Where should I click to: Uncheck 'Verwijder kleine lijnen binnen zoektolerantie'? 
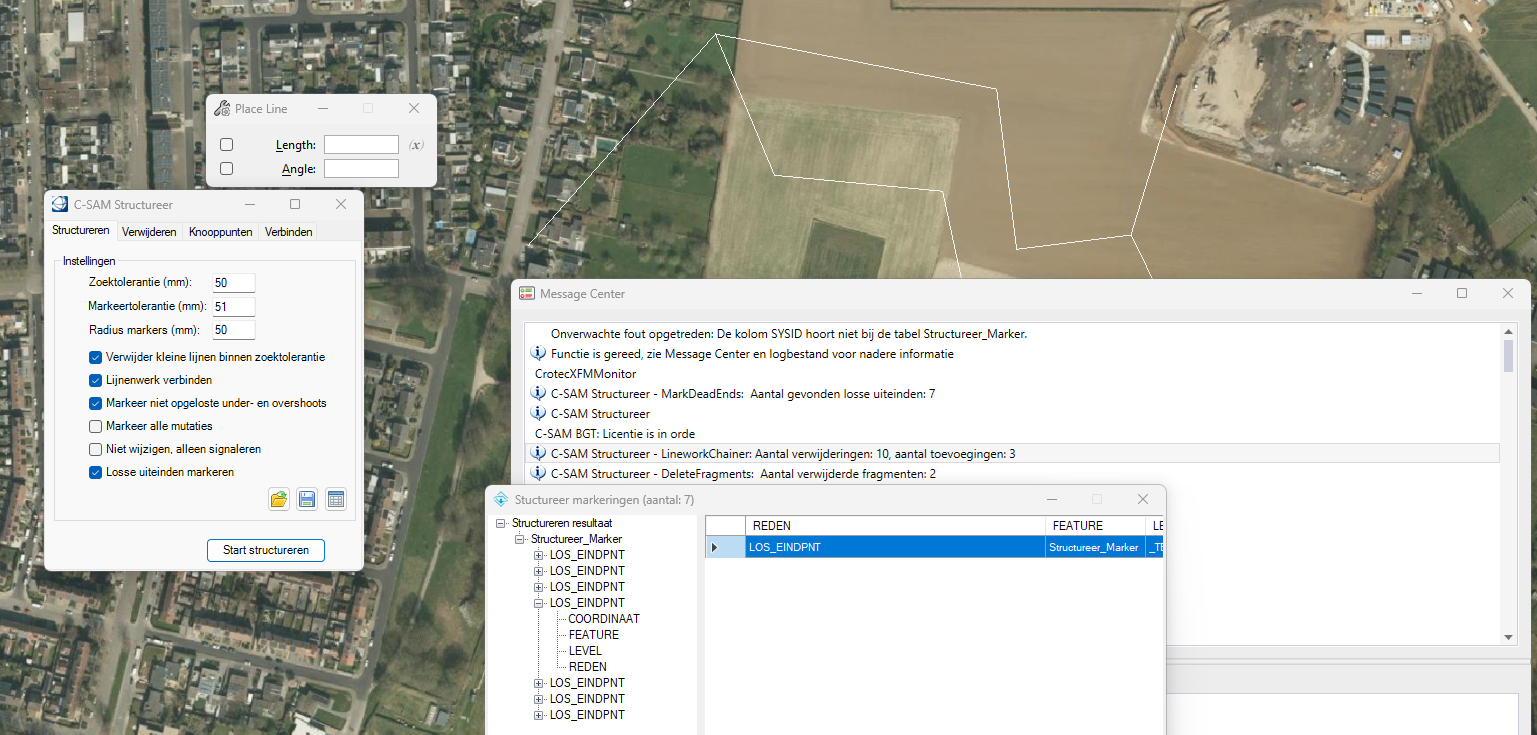(96, 357)
